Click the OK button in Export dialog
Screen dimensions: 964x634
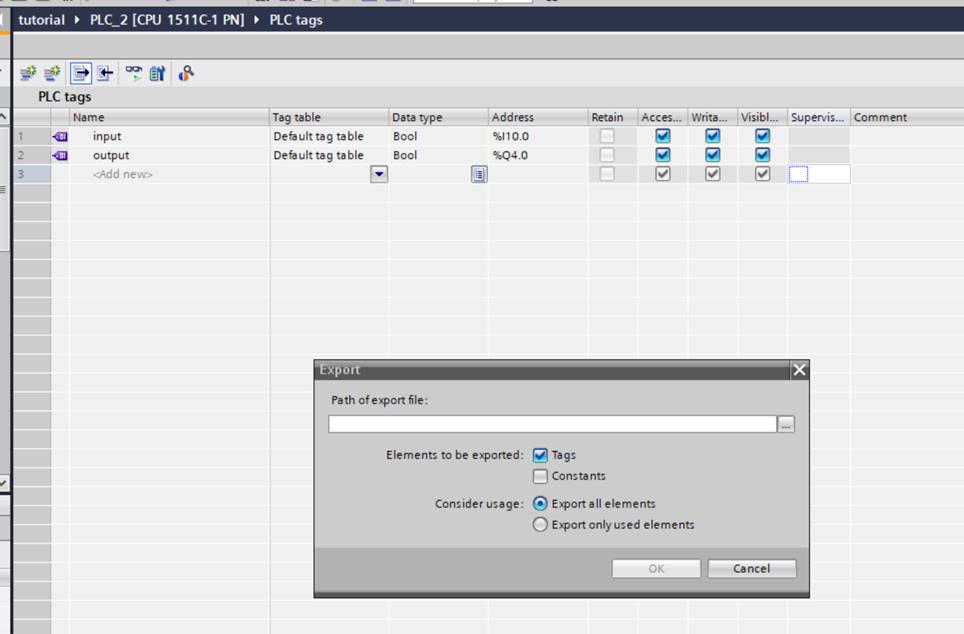(656, 568)
